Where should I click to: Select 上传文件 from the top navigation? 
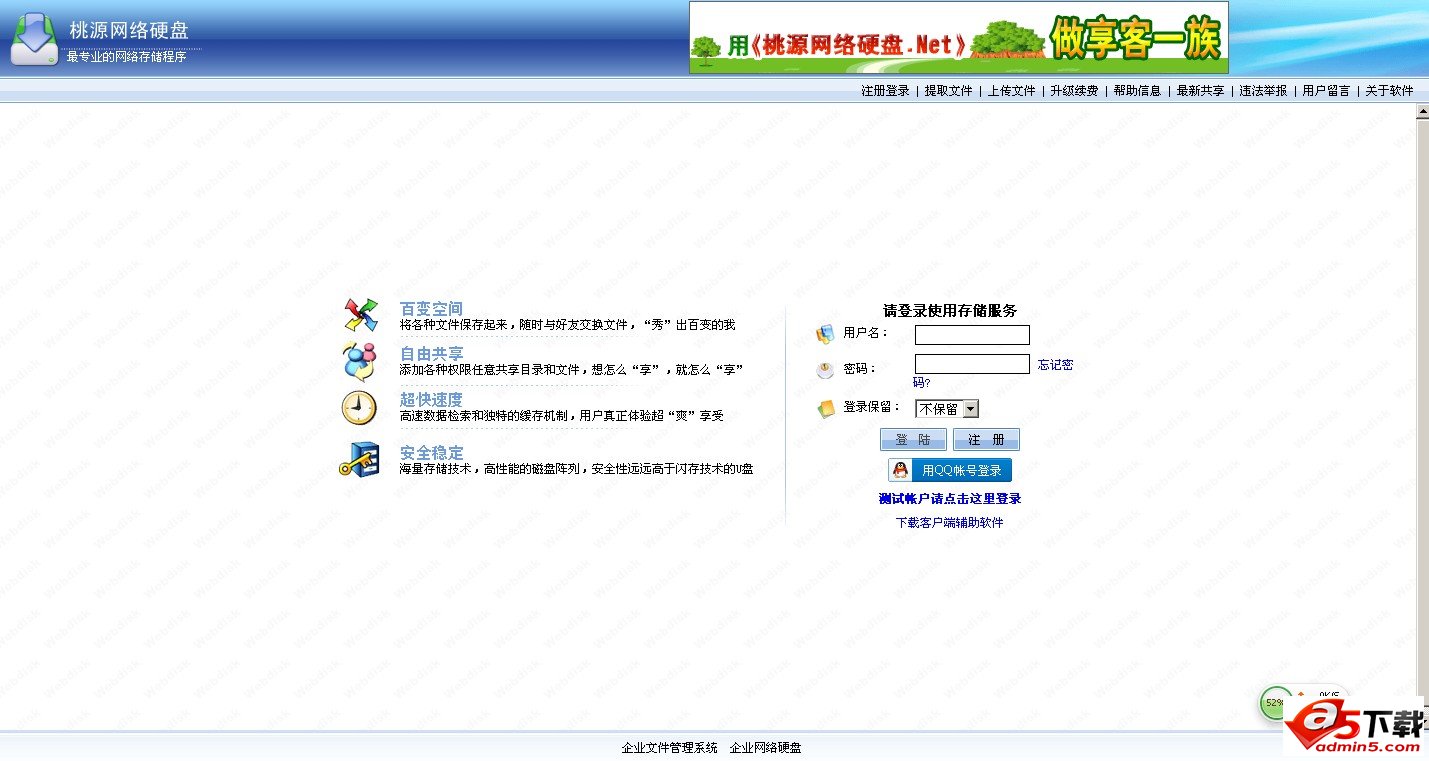[1011, 91]
